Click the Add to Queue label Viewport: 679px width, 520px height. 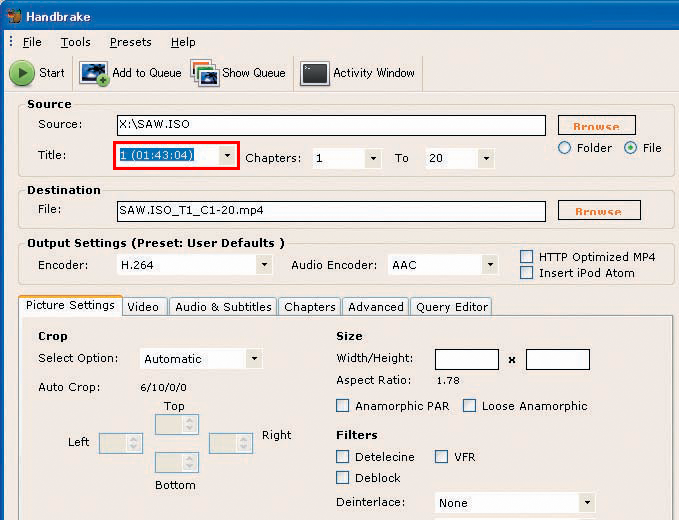pyautogui.click(x=147, y=73)
